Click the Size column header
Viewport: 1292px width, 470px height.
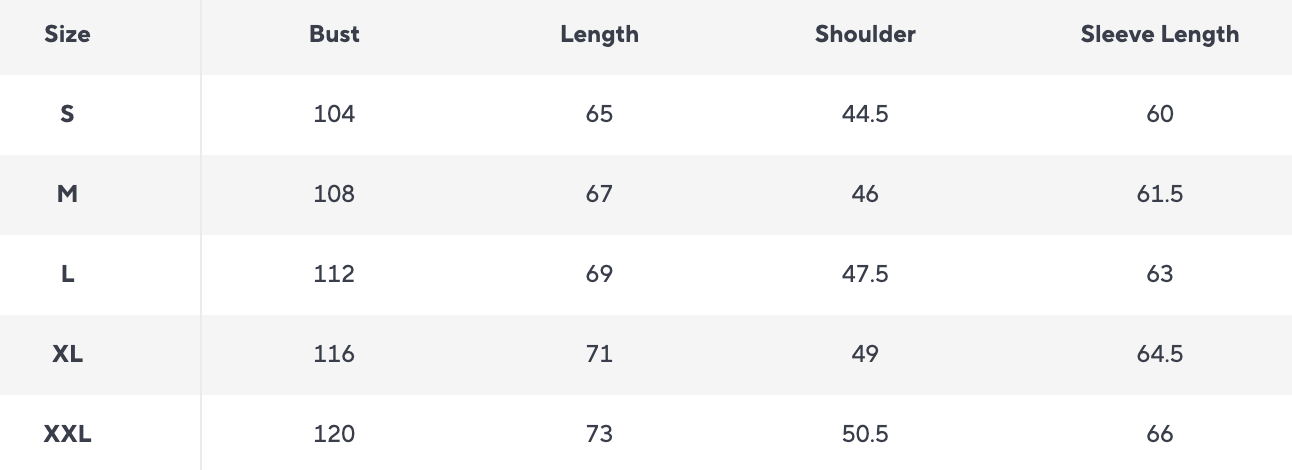(x=67, y=34)
